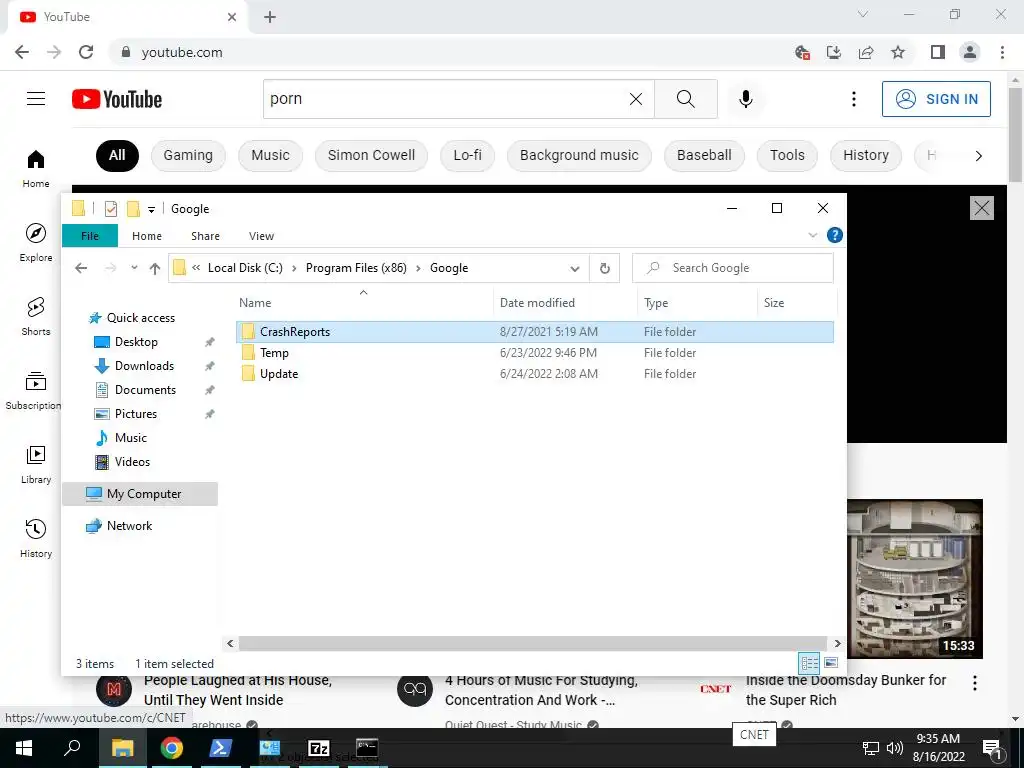Image resolution: width=1024 pixels, height=768 pixels.
Task: Open the View ribbon tab
Action: click(261, 236)
